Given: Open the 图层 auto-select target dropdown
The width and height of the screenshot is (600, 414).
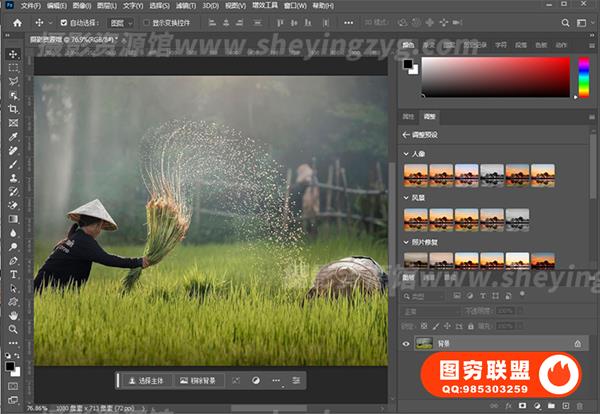Looking at the screenshot, I should click(x=122, y=22).
